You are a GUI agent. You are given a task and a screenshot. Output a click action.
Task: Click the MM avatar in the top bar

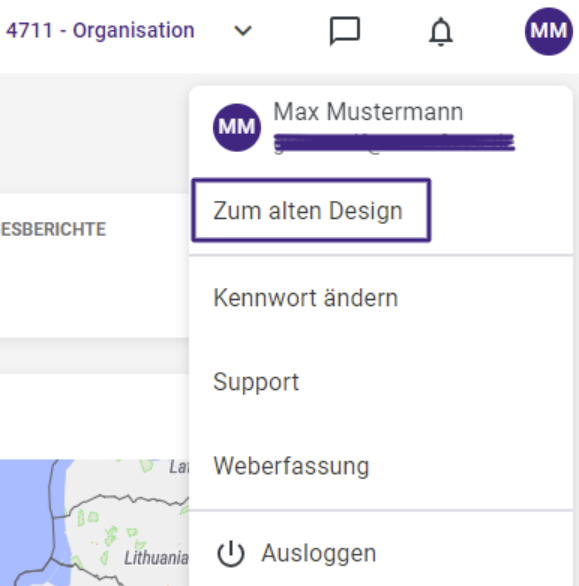point(548,31)
